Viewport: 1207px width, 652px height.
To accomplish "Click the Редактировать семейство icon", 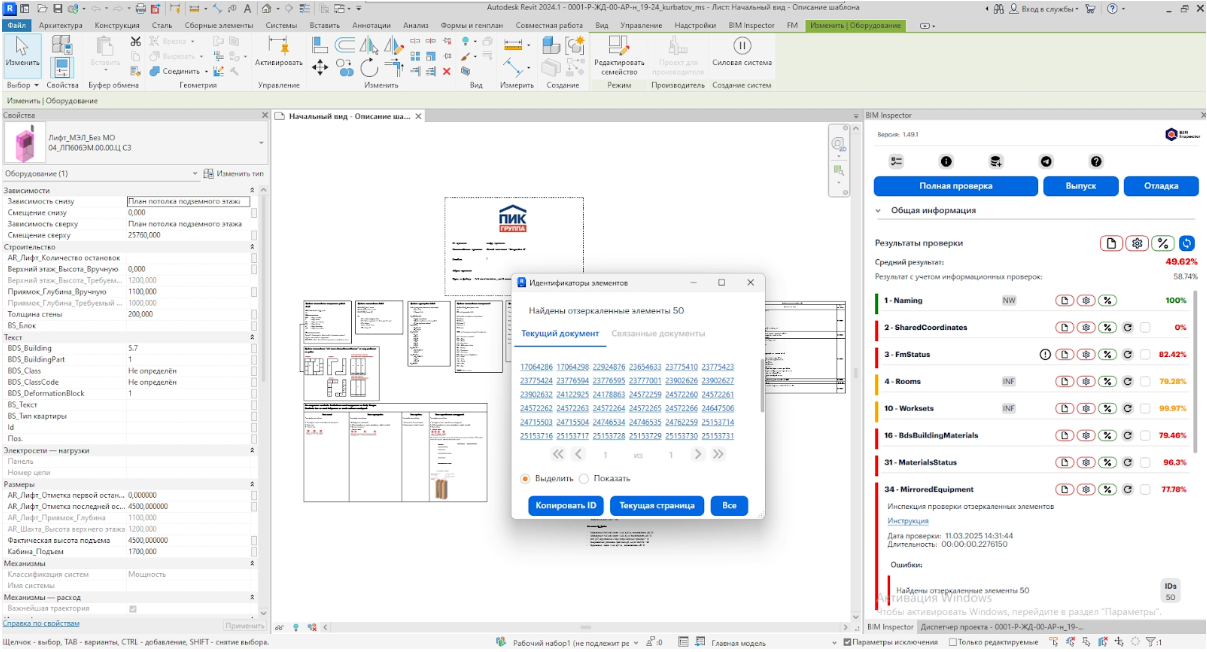I will (x=618, y=45).
